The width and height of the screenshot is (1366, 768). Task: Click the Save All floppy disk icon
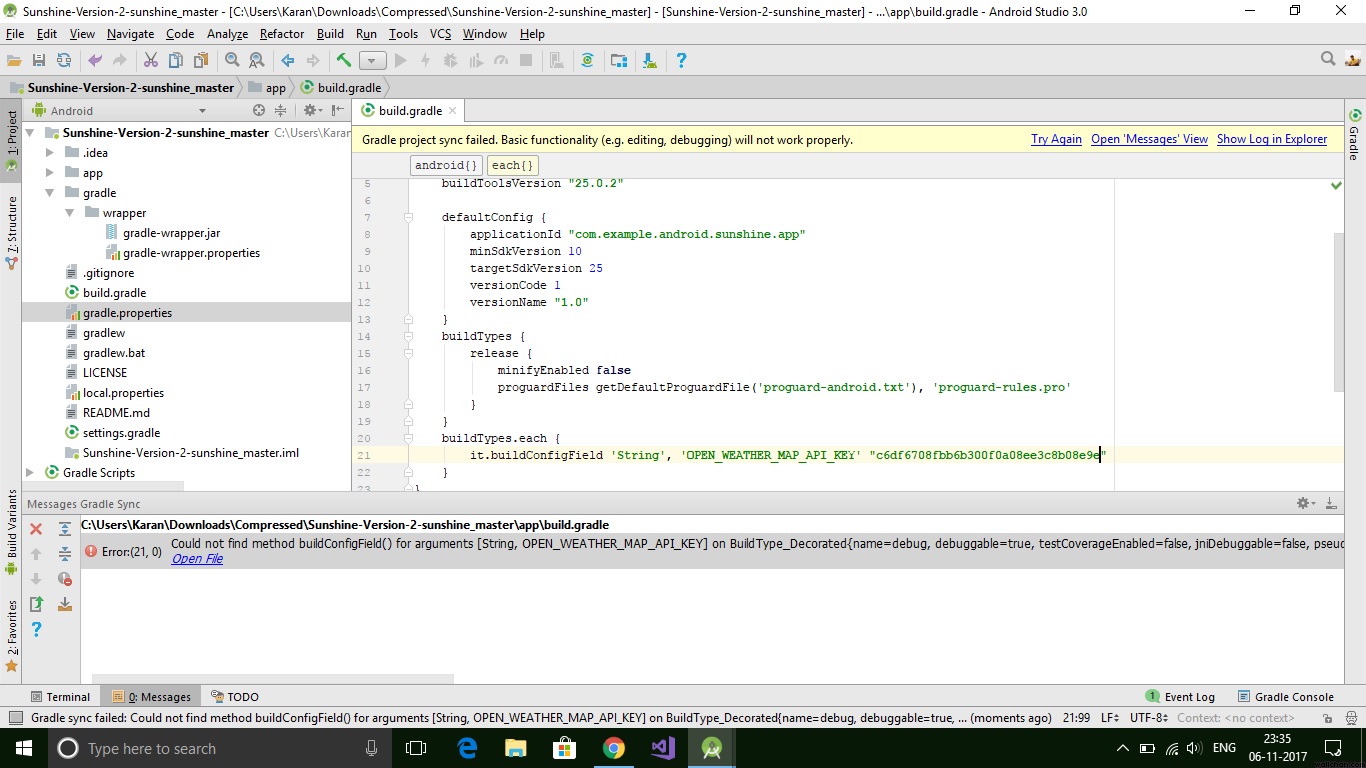click(x=38, y=61)
